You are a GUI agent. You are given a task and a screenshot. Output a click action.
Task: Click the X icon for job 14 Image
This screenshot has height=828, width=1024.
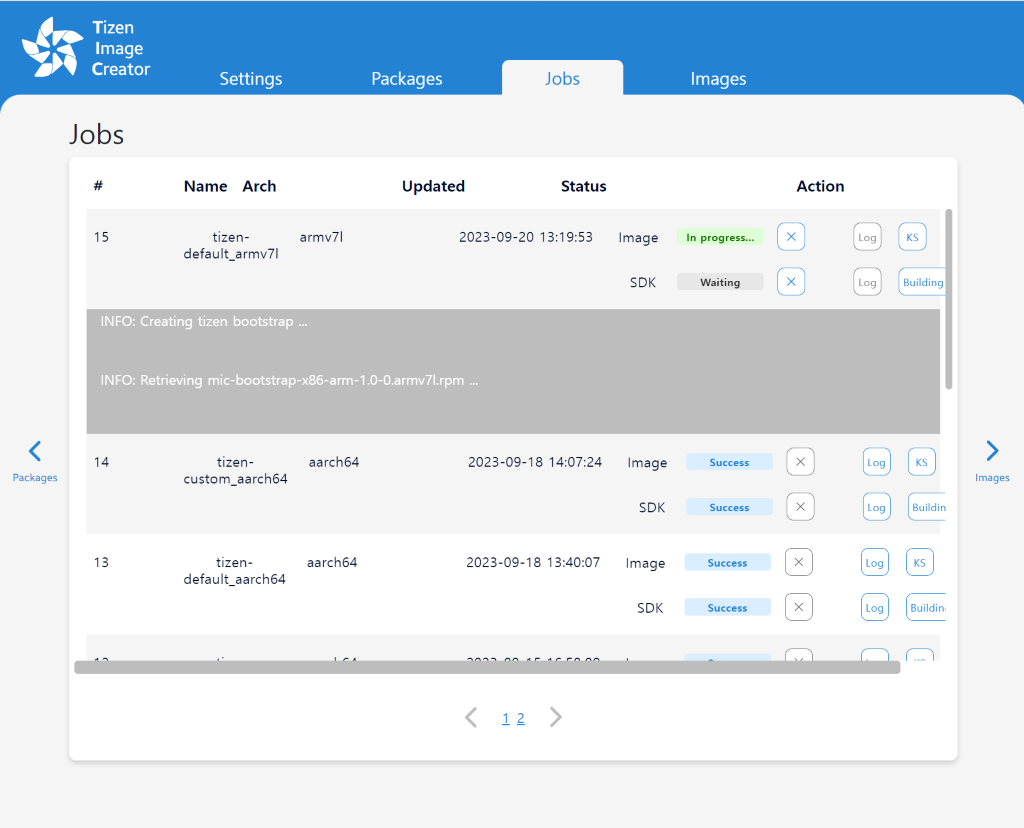800,462
